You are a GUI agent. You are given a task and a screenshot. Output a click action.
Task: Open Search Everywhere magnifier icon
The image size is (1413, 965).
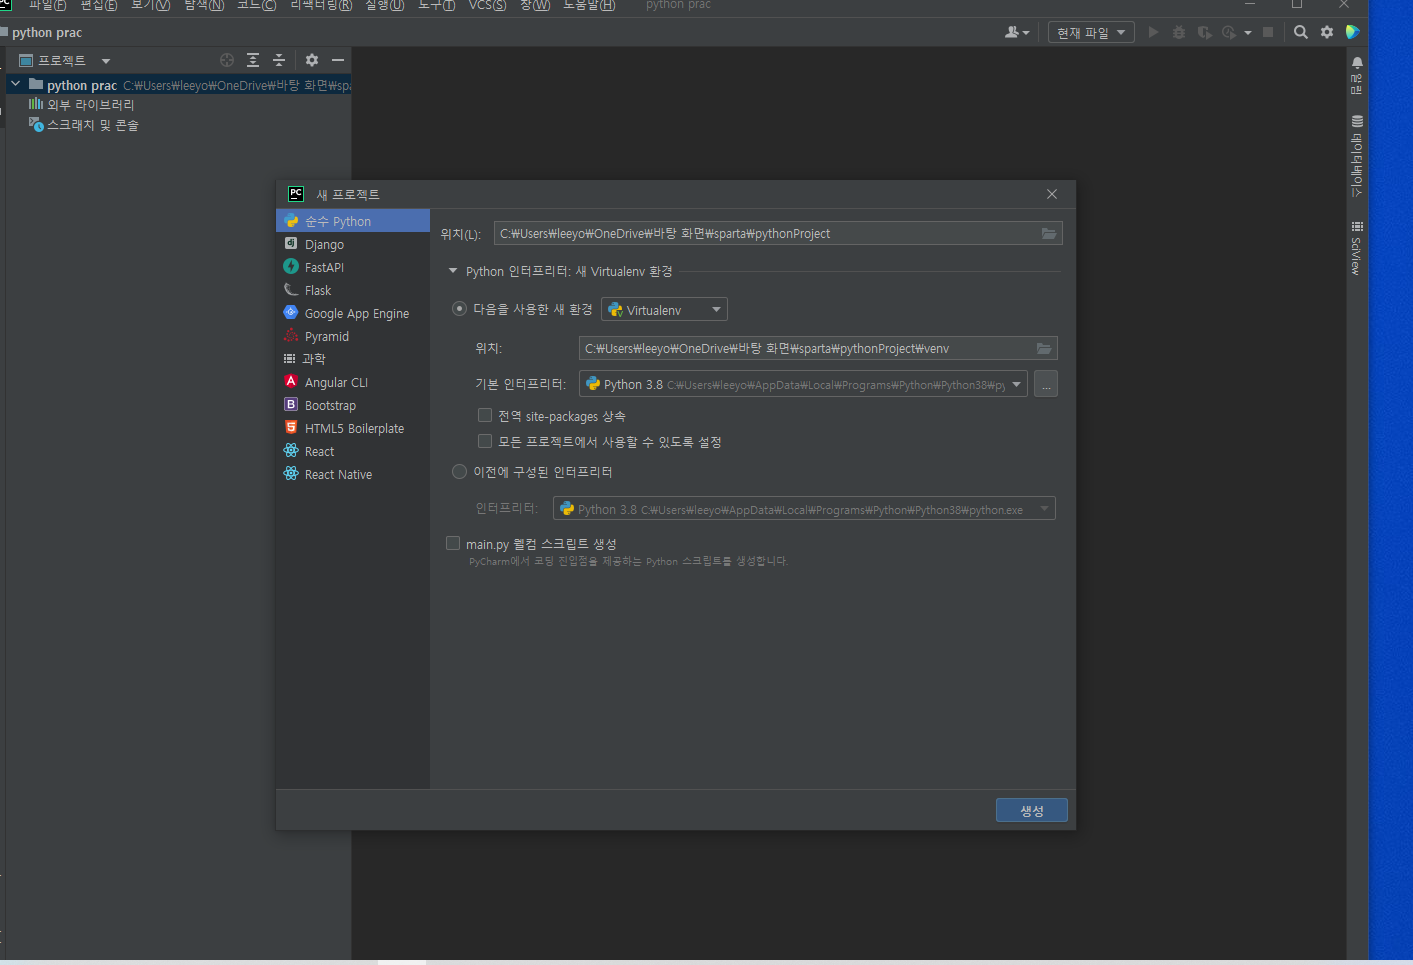(x=1301, y=32)
